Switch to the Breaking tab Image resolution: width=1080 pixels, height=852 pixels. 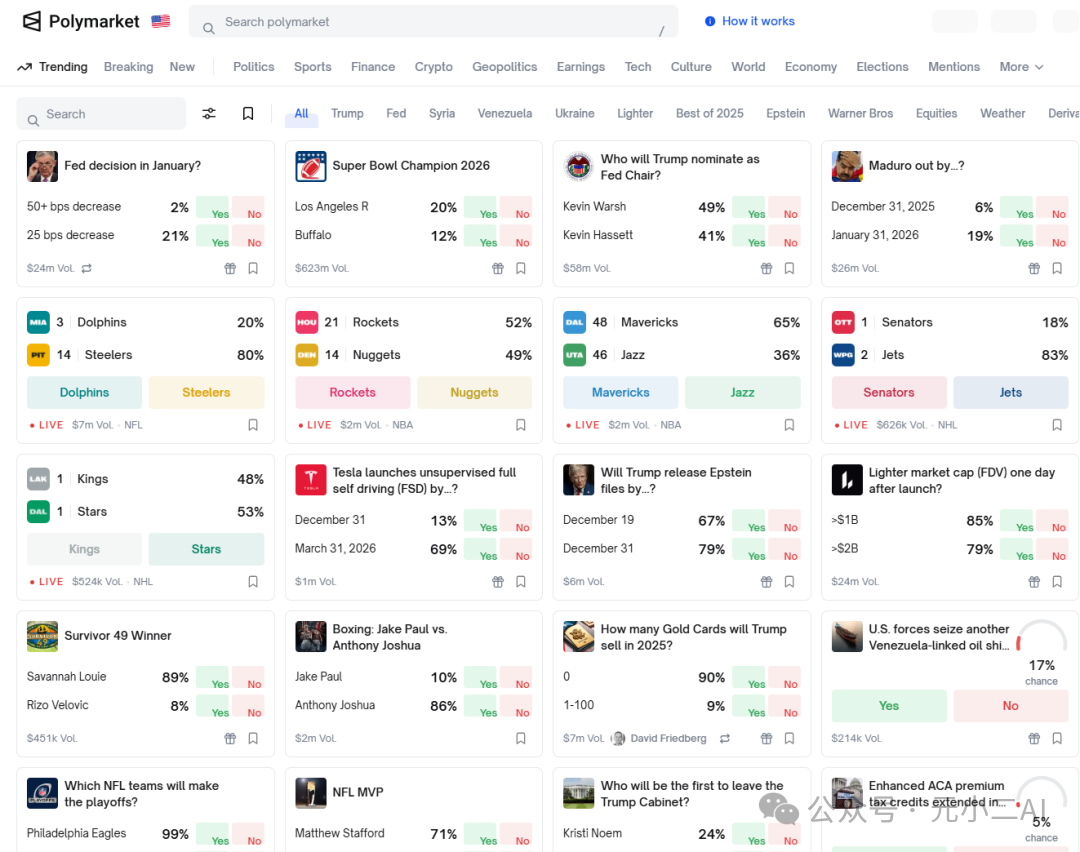pyautogui.click(x=128, y=67)
